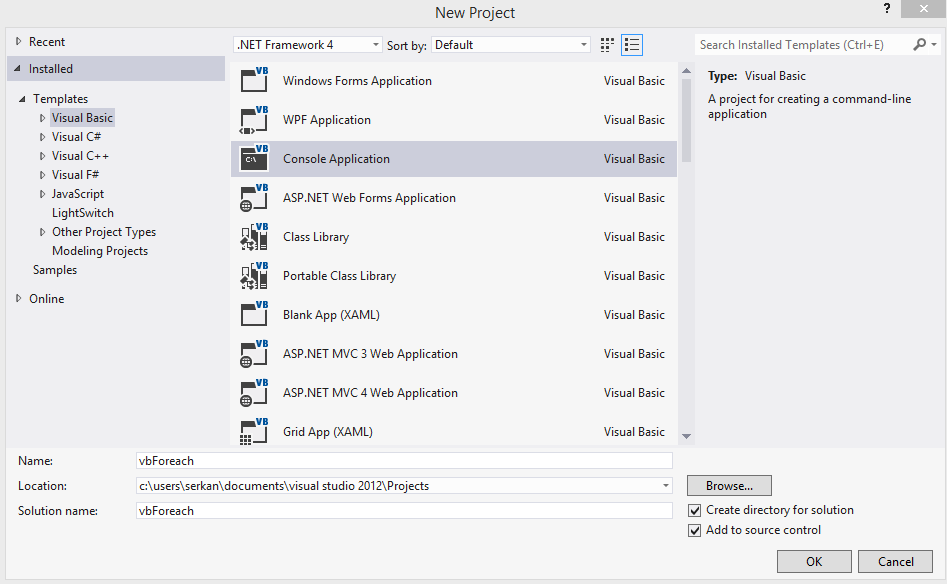947x584 pixels.
Task: Switch to medium icons list view
Action: point(632,45)
